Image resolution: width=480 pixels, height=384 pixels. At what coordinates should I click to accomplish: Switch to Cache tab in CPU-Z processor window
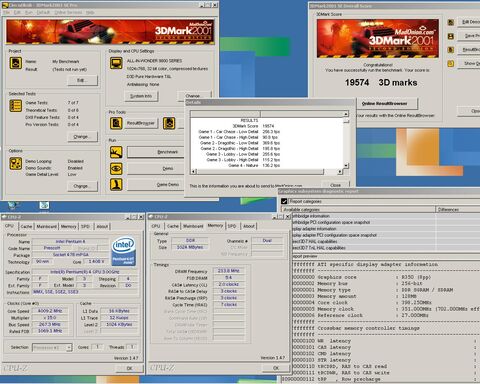[26, 226]
